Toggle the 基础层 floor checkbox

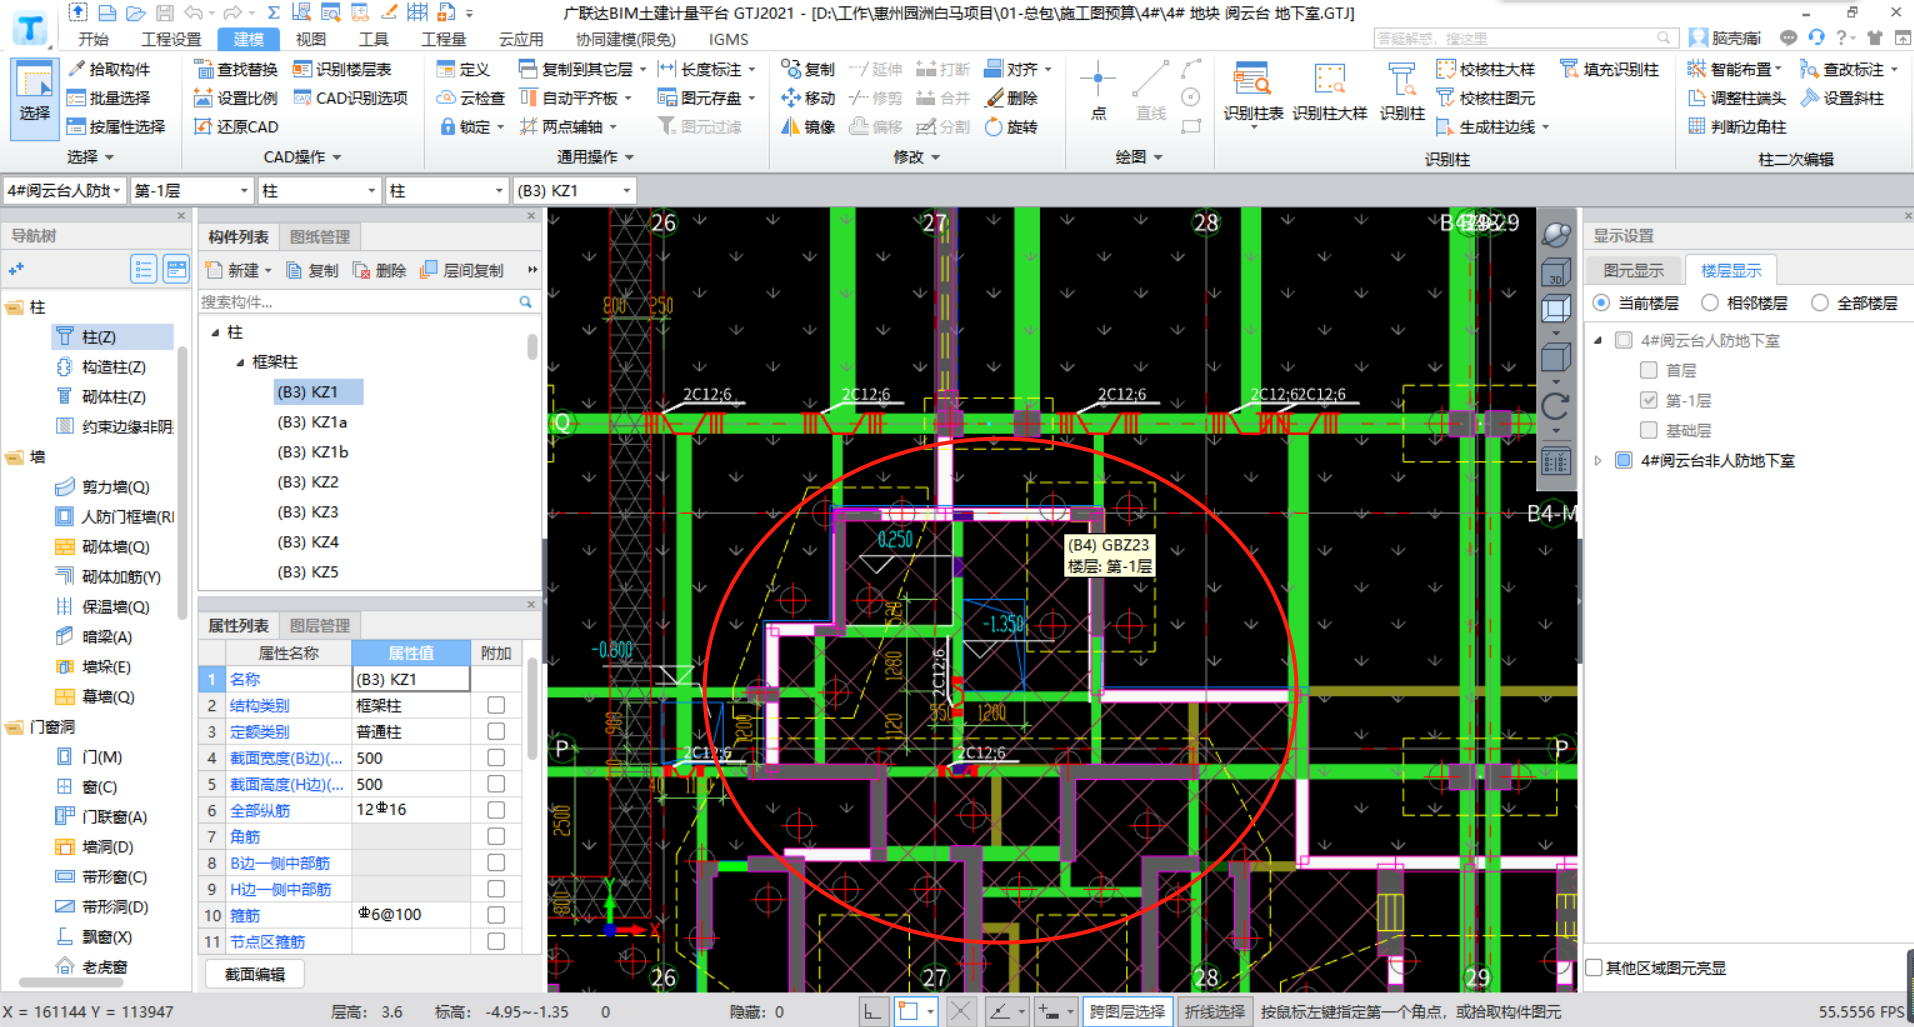pyautogui.click(x=1649, y=430)
